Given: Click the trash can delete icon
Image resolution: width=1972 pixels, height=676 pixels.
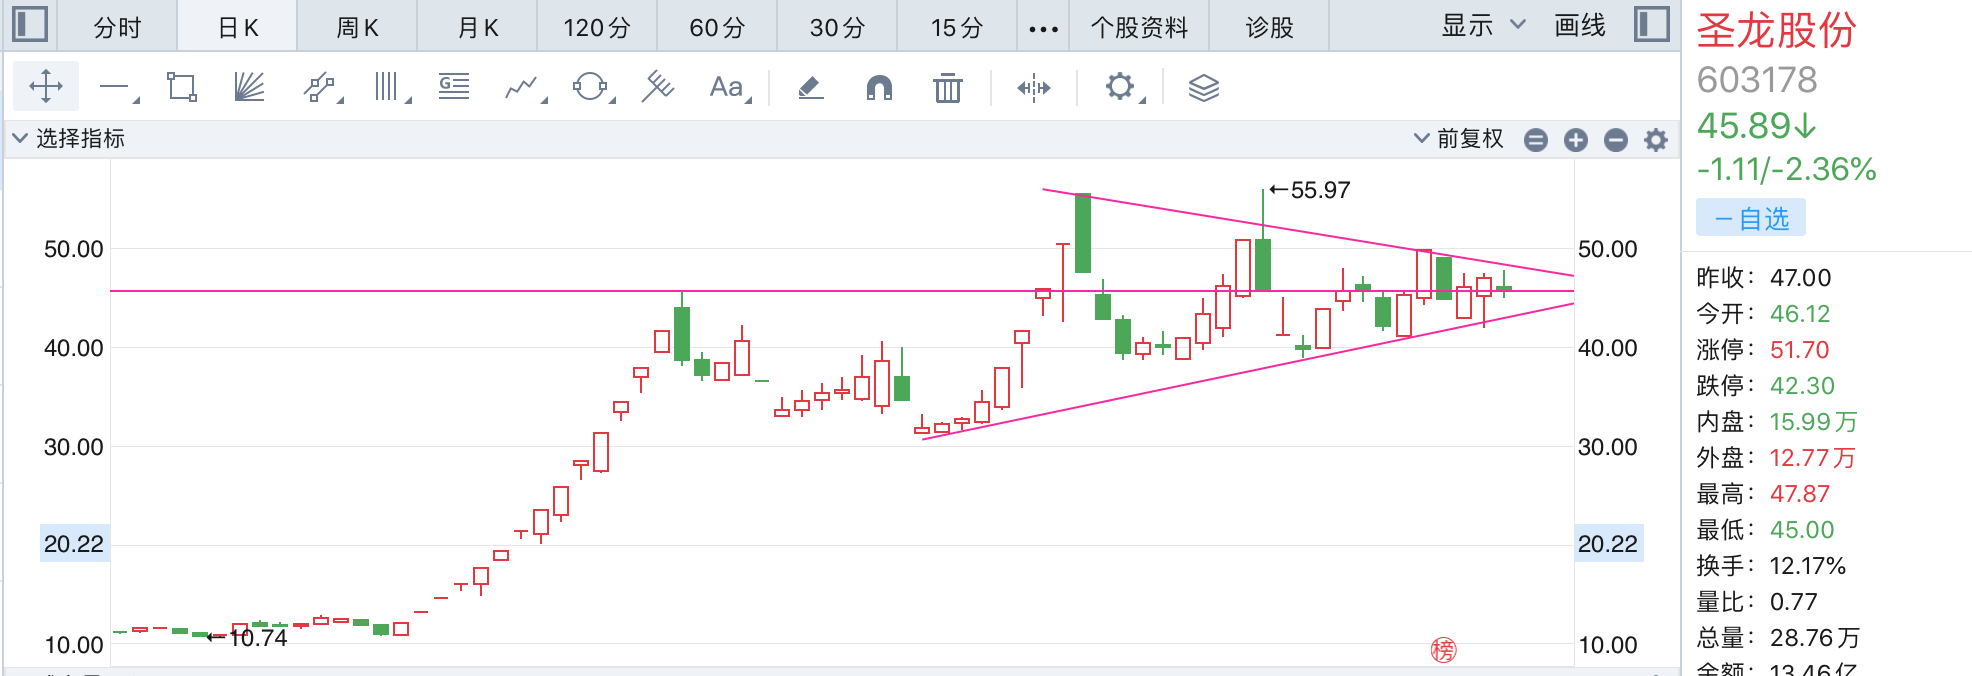Looking at the screenshot, I should coord(947,88).
